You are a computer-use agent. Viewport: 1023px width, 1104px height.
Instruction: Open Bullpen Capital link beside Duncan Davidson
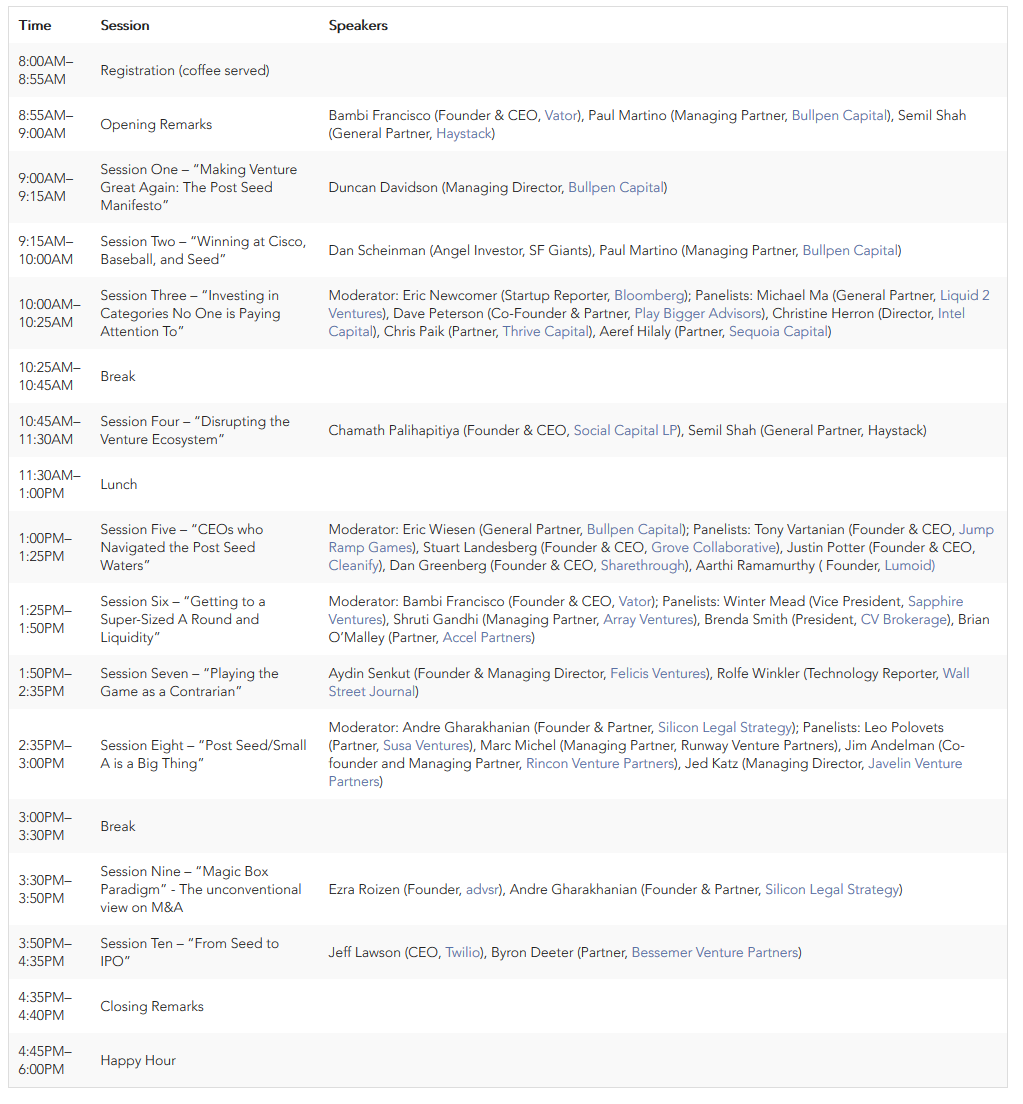616,188
